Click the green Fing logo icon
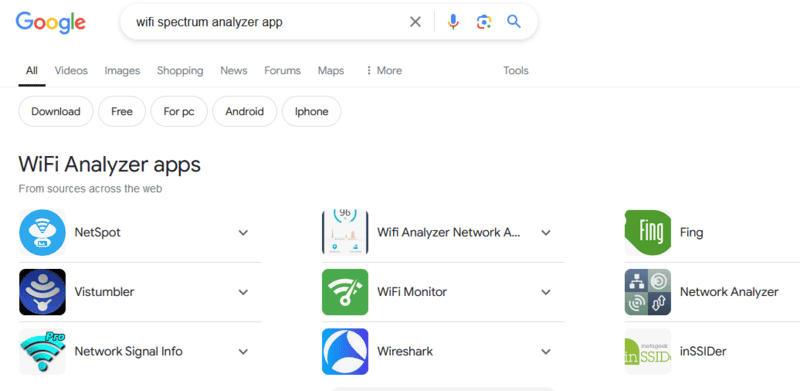The width and height of the screenshot is (800, 391). pyautogui.click(x=648, y=233)
